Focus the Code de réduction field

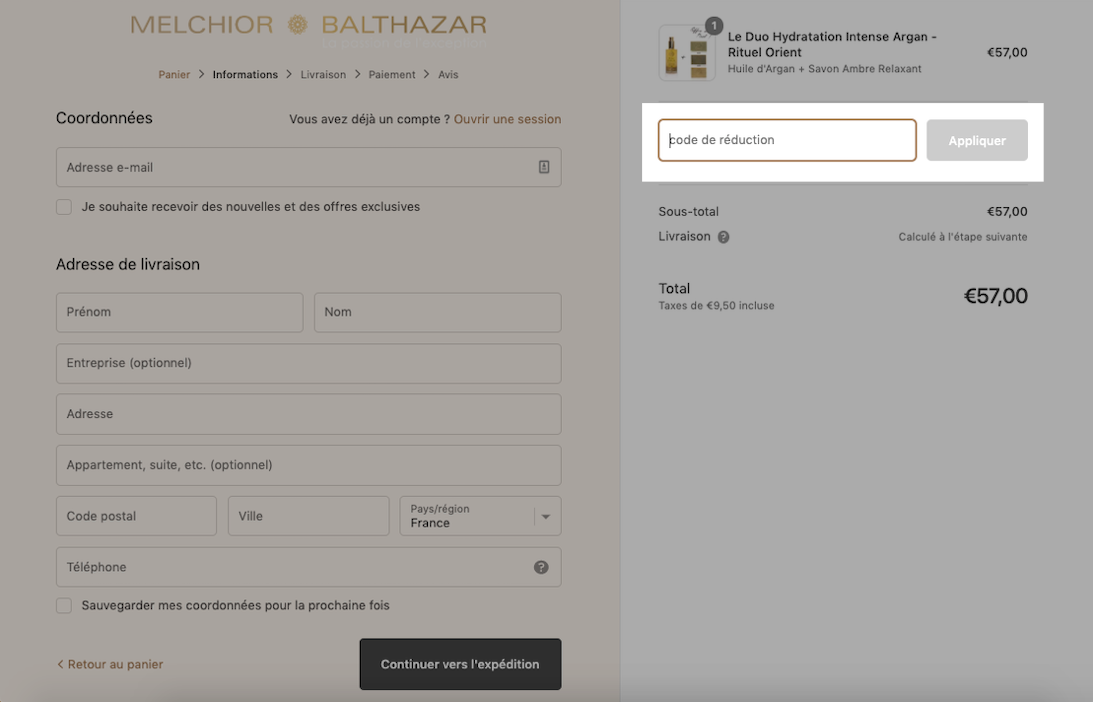pos(787,140)
